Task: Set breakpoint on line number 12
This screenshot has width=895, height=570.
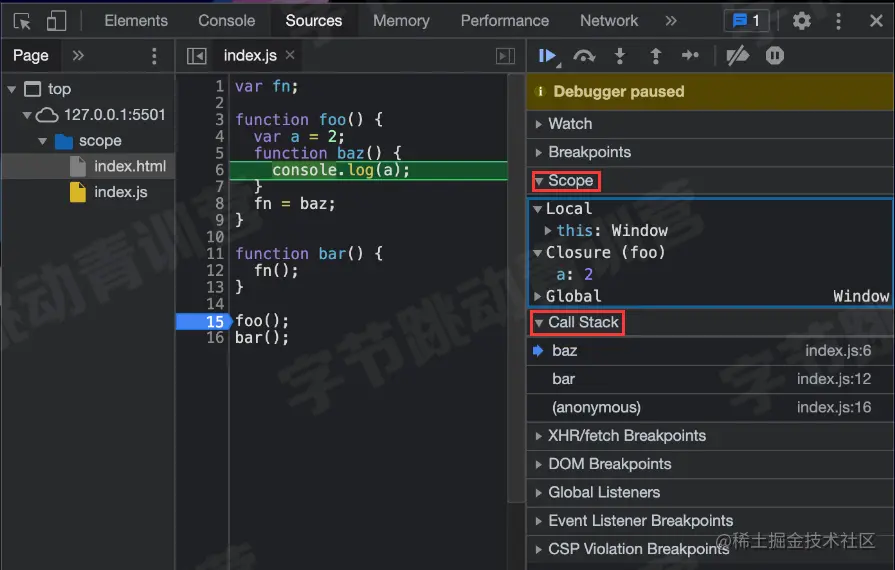Action: [x=215, y=270]
